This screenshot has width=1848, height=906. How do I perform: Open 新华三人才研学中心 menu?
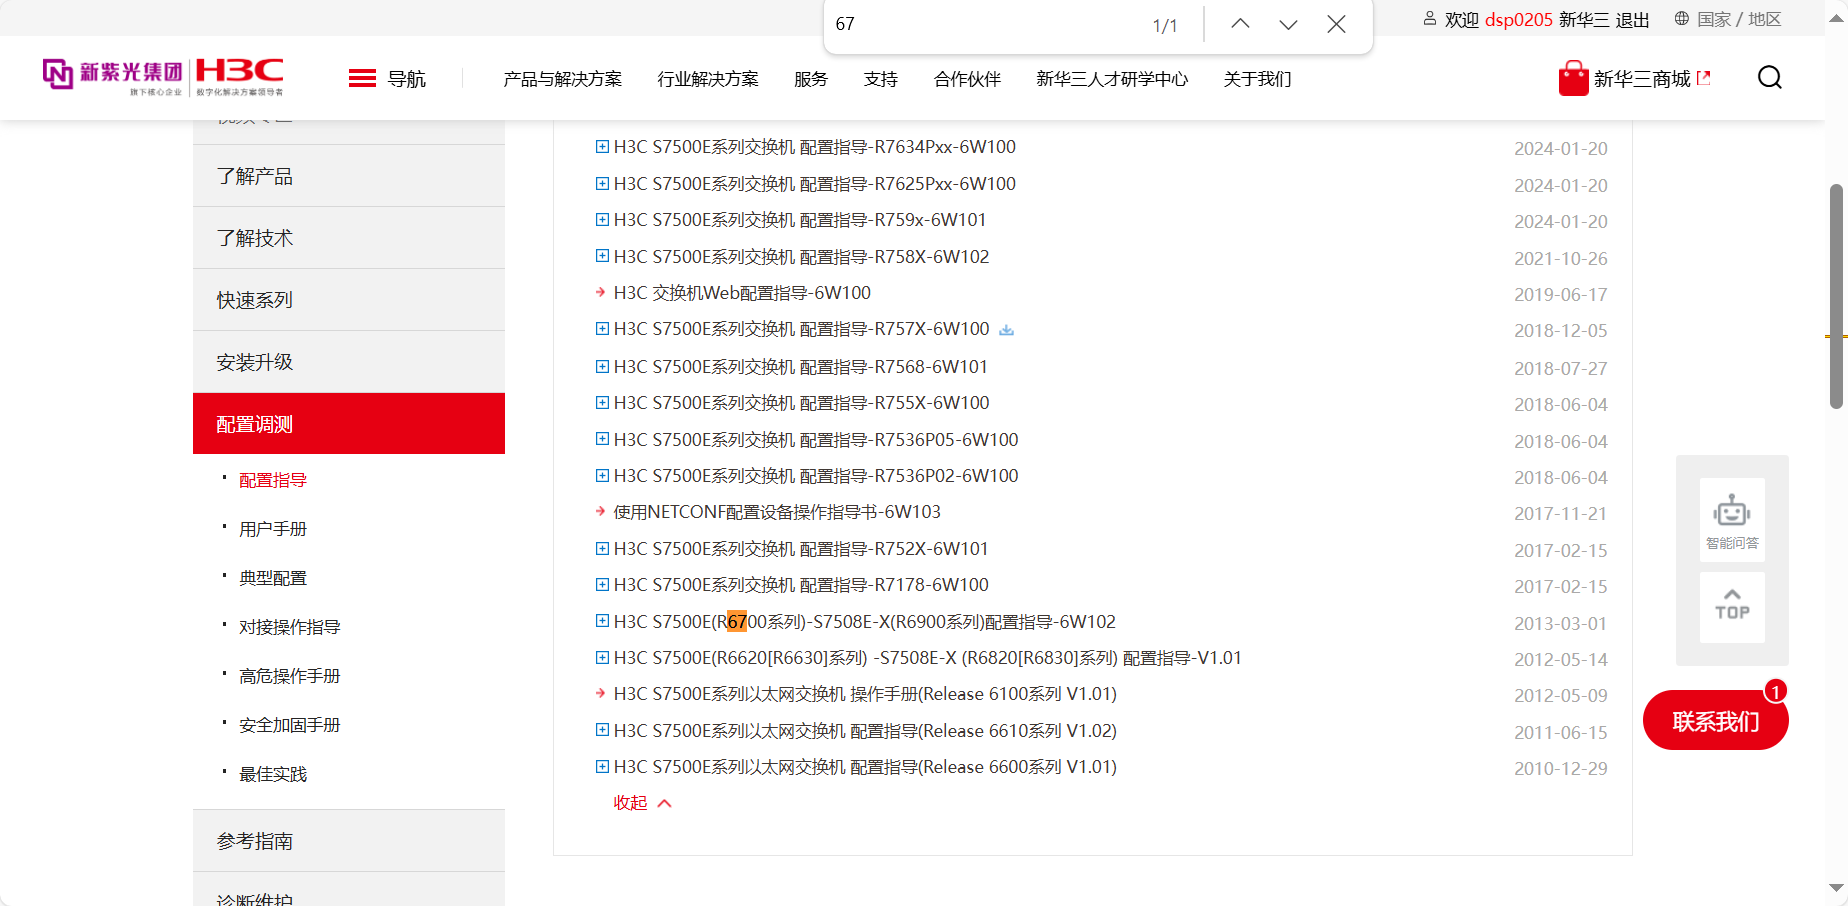[x=1112, y=79]
